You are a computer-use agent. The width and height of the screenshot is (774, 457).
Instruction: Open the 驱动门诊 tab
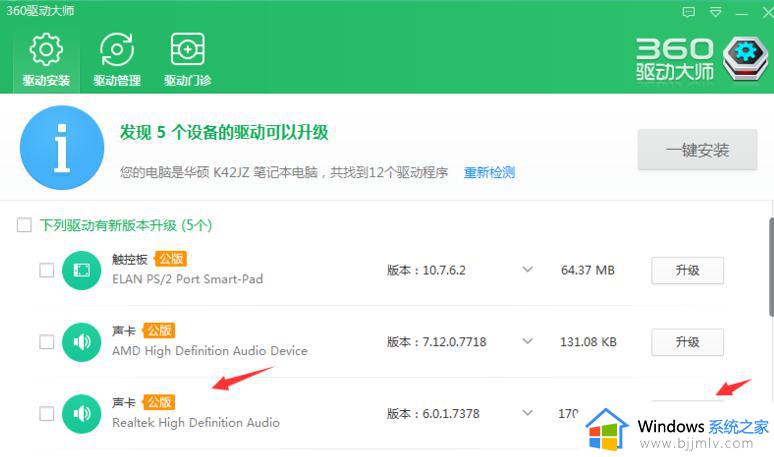188,60
